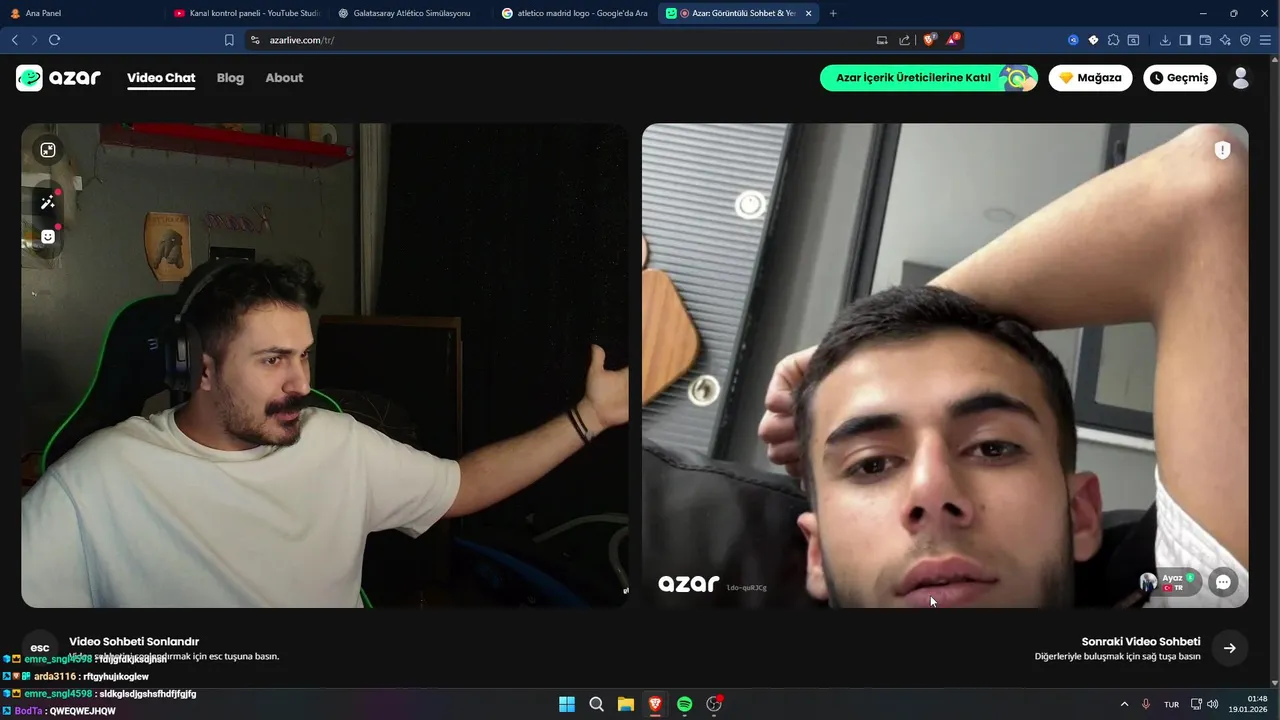Open the extensions puzzle icon
The width and height of the screenshot is (1280, 720).
coord(1113,40)
